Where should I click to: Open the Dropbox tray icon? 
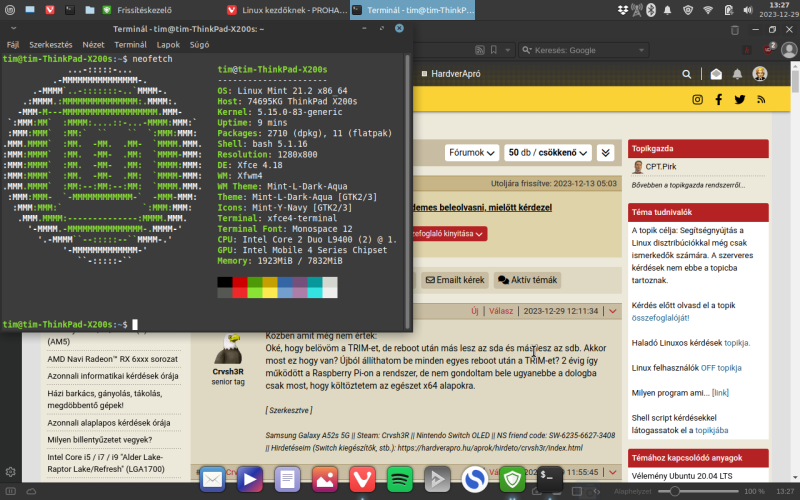coord(622,10)
